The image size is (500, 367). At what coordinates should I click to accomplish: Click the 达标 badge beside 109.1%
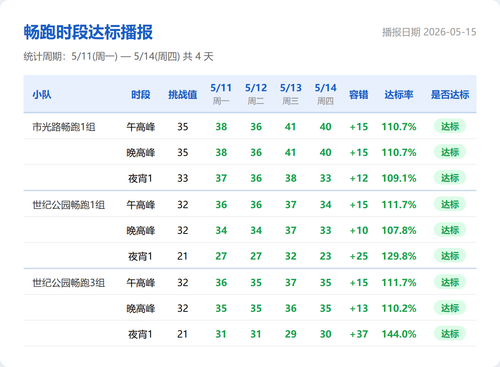[450, 178]
